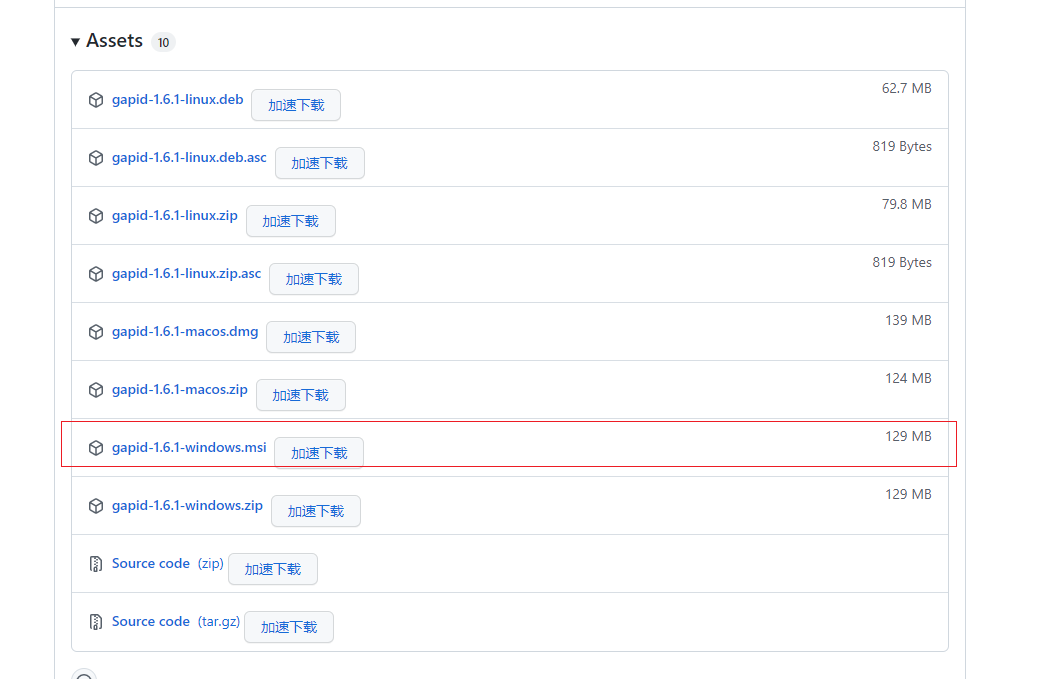
Task: Click the package icon beside gapid-1.6.1-macos.zip
Action: 95,389
